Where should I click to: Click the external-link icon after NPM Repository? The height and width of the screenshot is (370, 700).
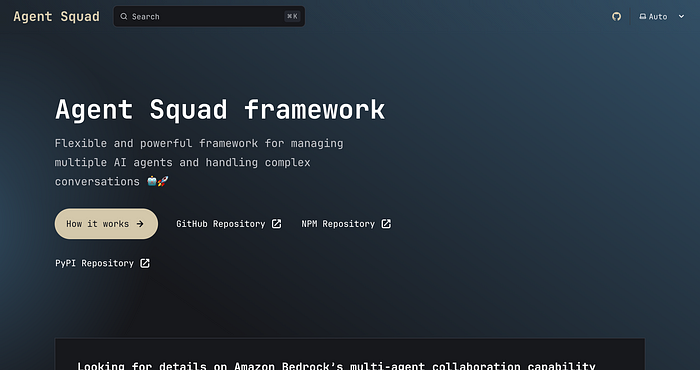[x=386, y=224]
